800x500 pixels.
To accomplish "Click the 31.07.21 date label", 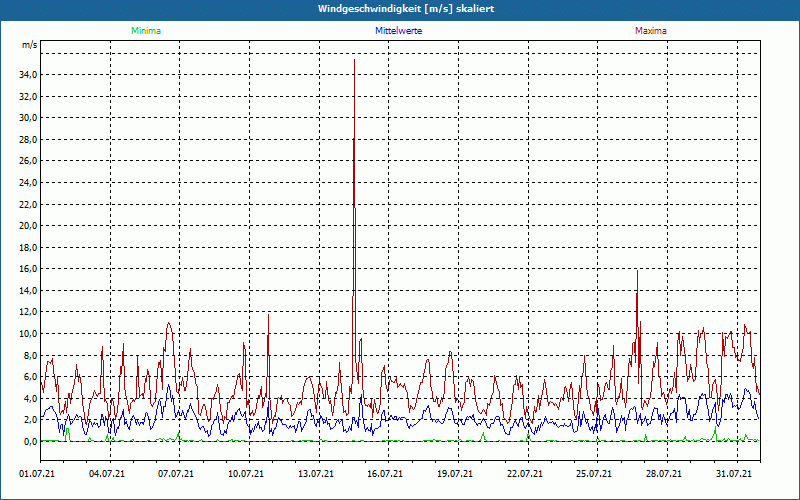I will pyautogui.click(x=734, y=474).
